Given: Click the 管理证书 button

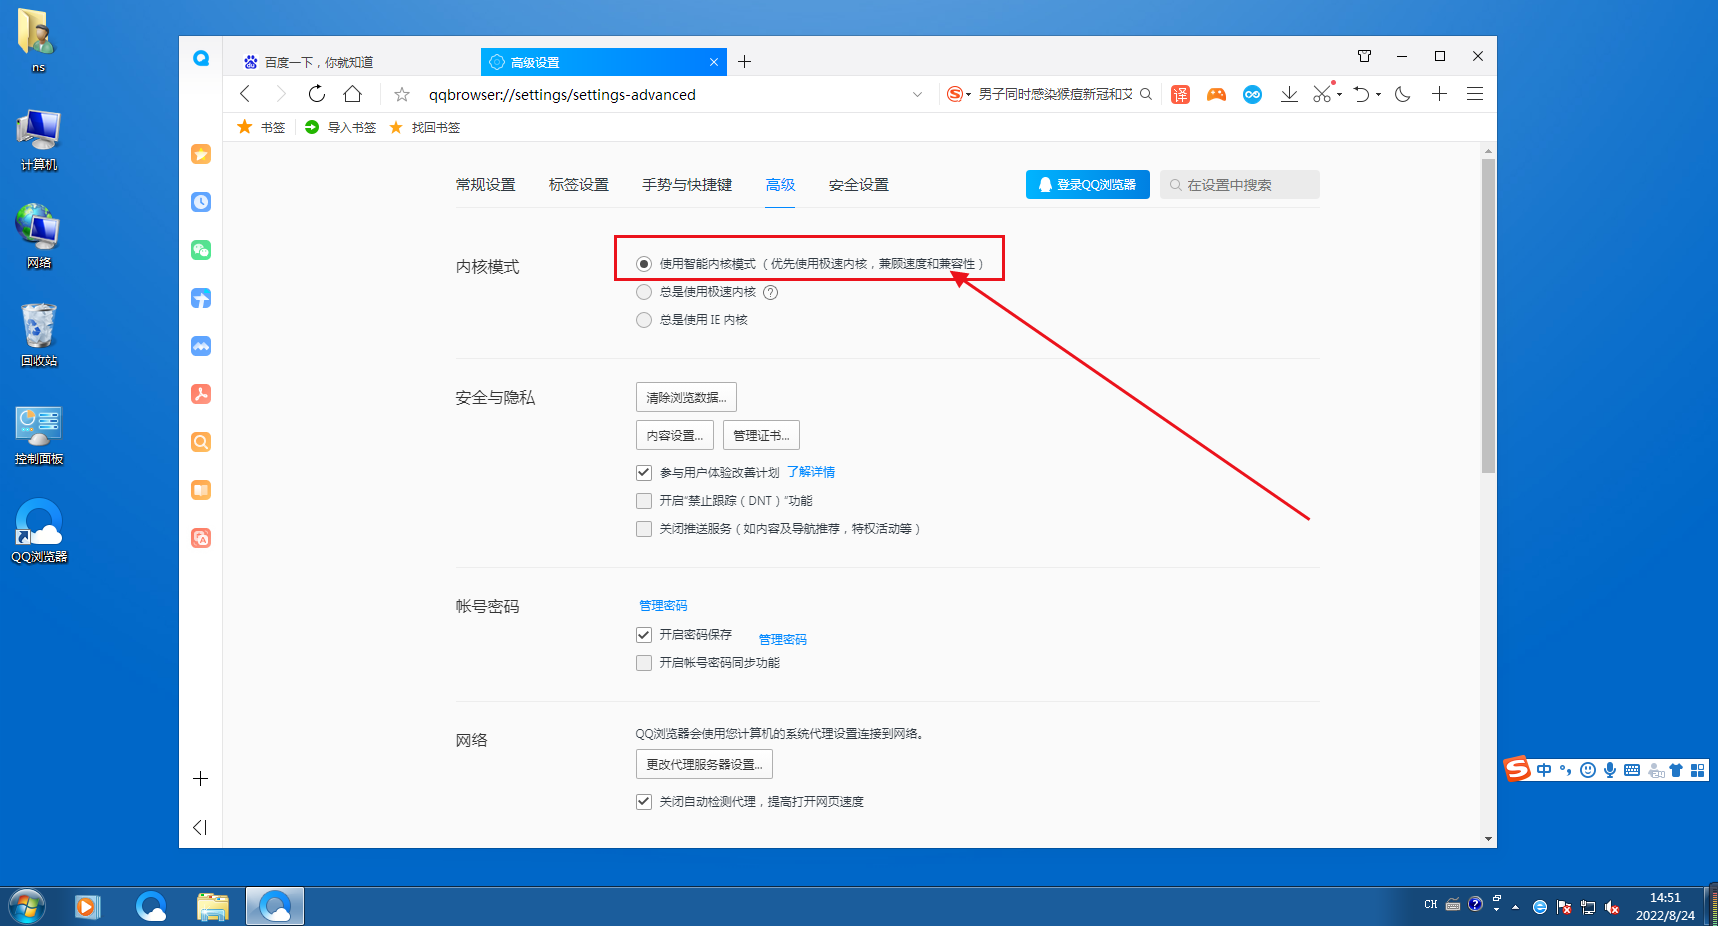Looking at the screenshot, I should pos(761,435).
